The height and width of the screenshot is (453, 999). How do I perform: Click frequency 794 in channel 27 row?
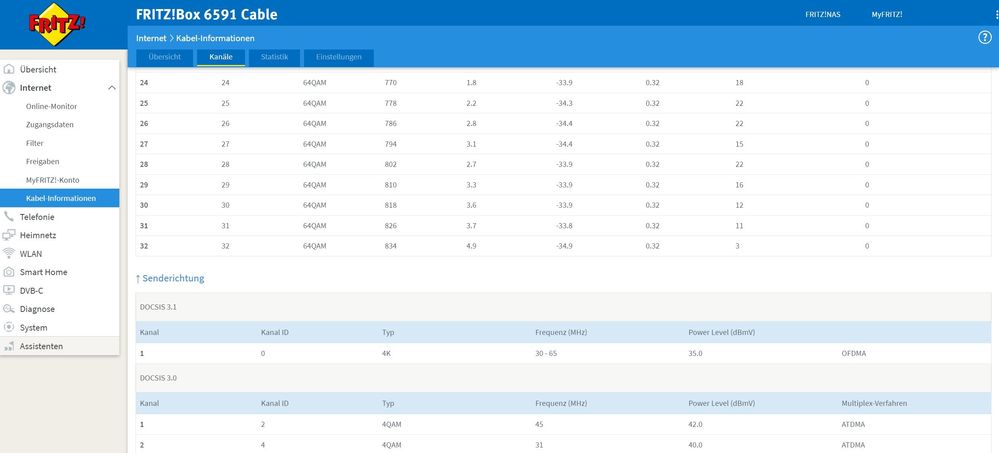point(391,144)
